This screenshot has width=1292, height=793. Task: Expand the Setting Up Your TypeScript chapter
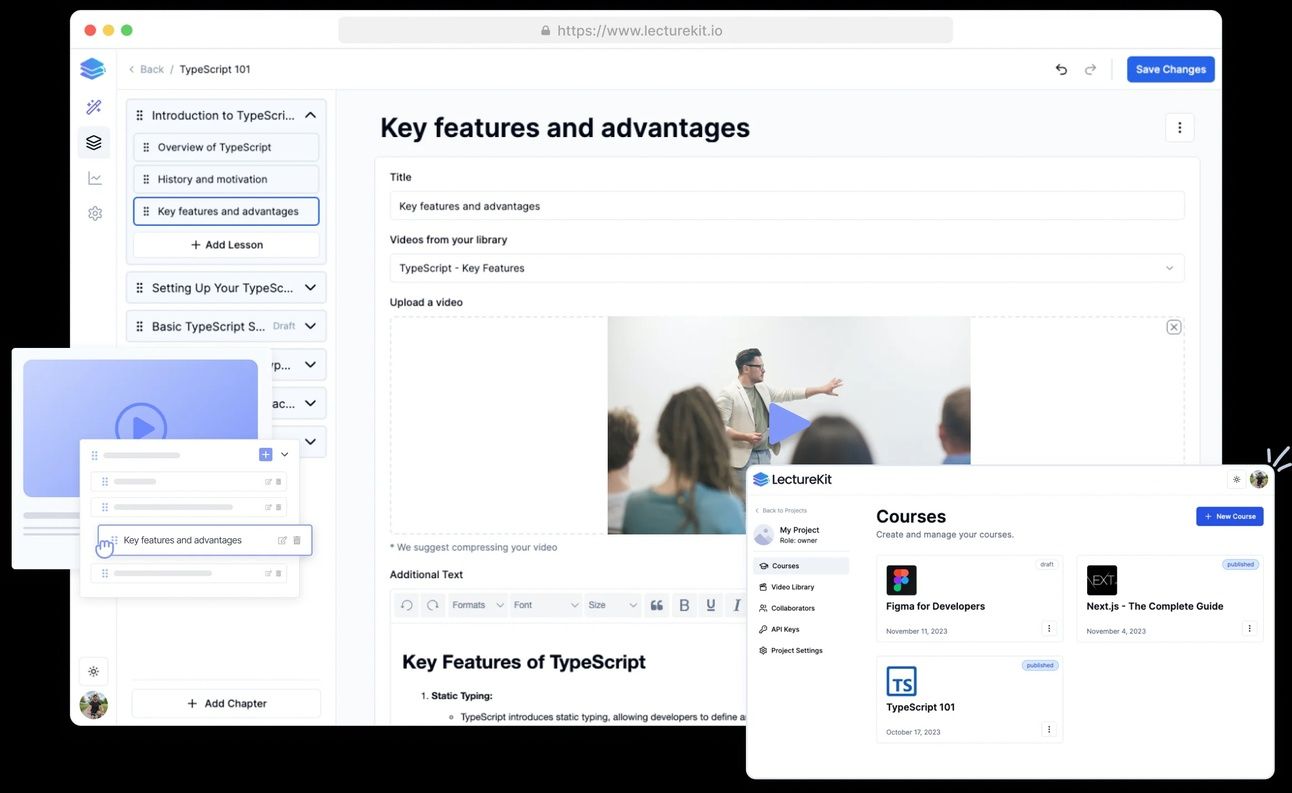tap(310, 288)
